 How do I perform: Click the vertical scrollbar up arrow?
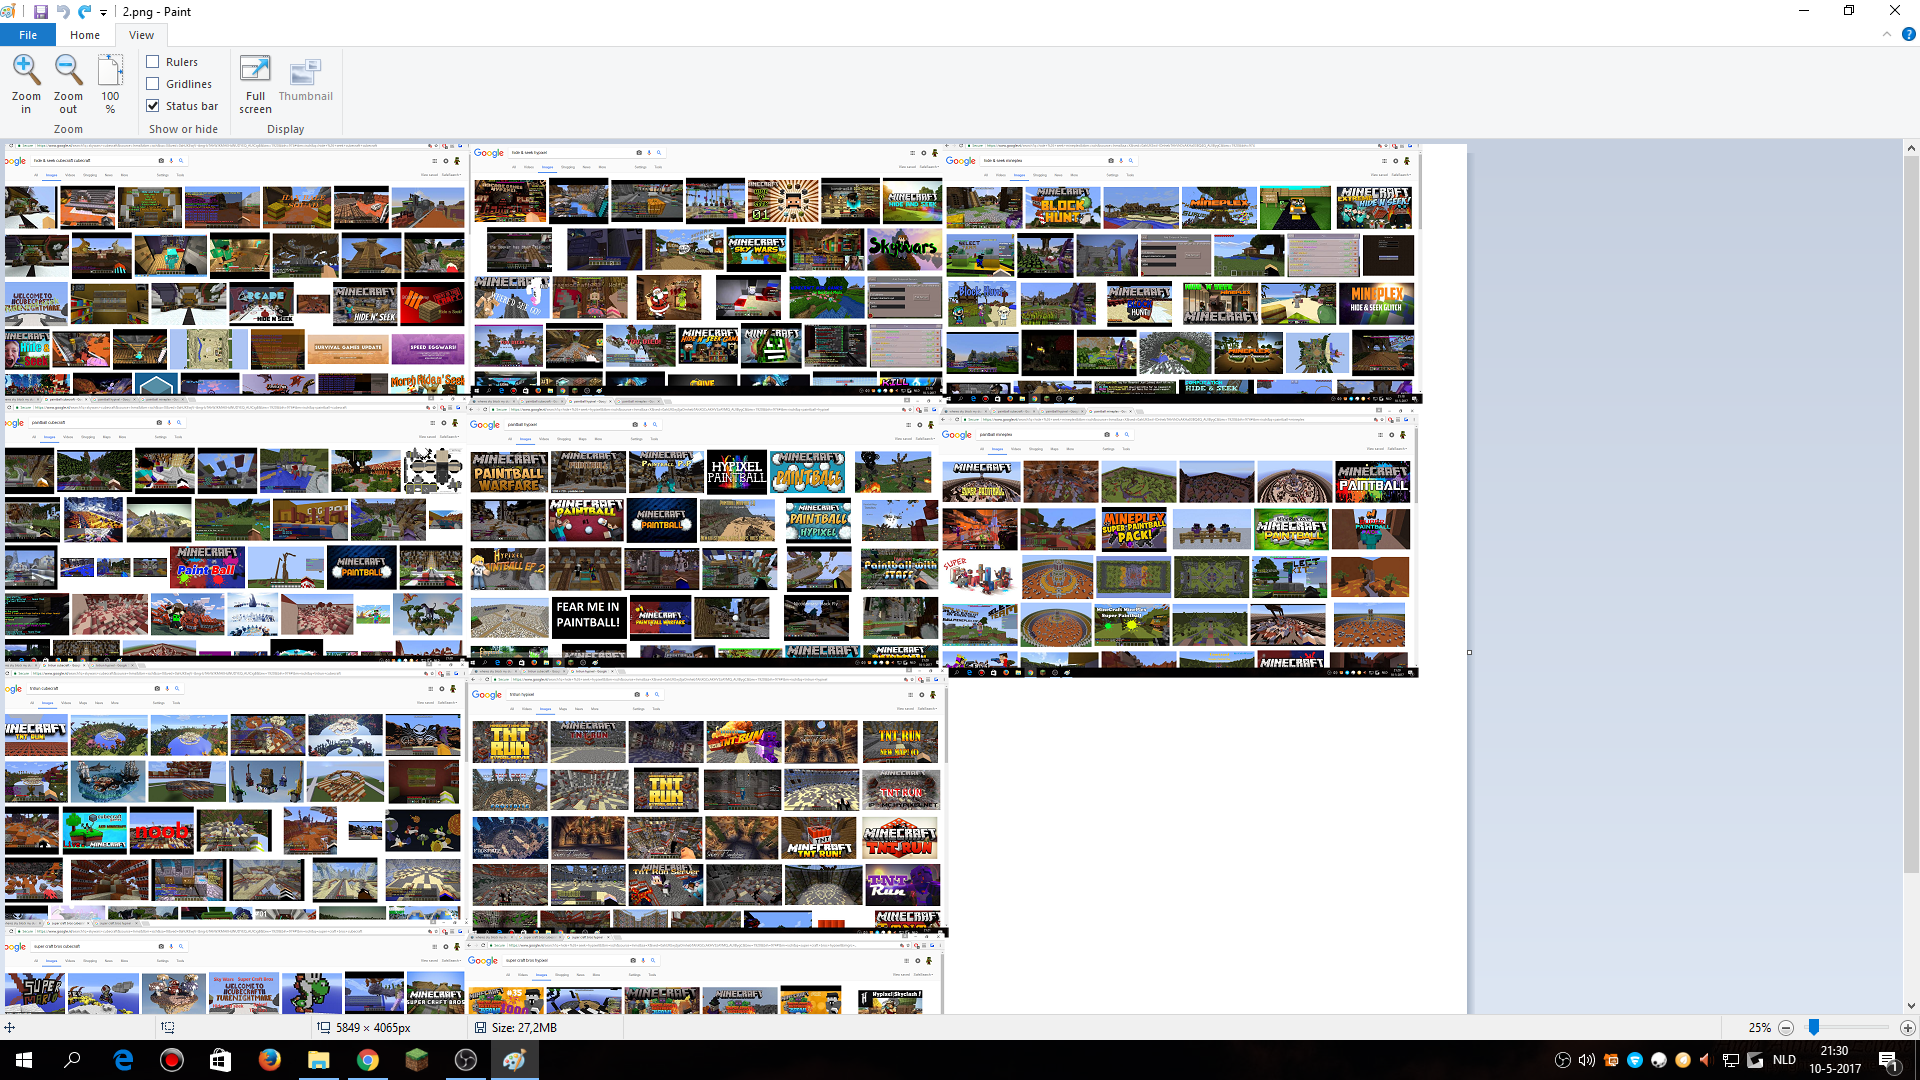(1911, 148)
